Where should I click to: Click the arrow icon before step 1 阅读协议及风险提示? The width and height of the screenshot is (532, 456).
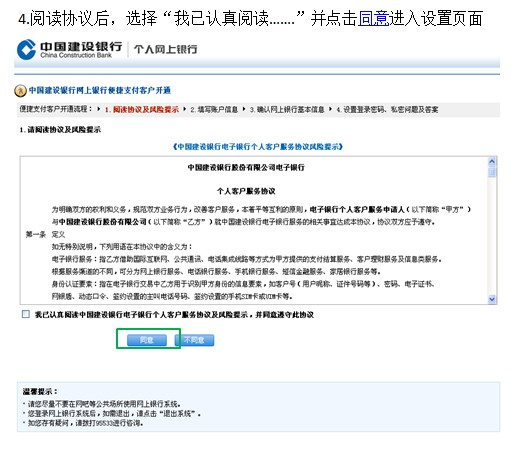point(98,109)
